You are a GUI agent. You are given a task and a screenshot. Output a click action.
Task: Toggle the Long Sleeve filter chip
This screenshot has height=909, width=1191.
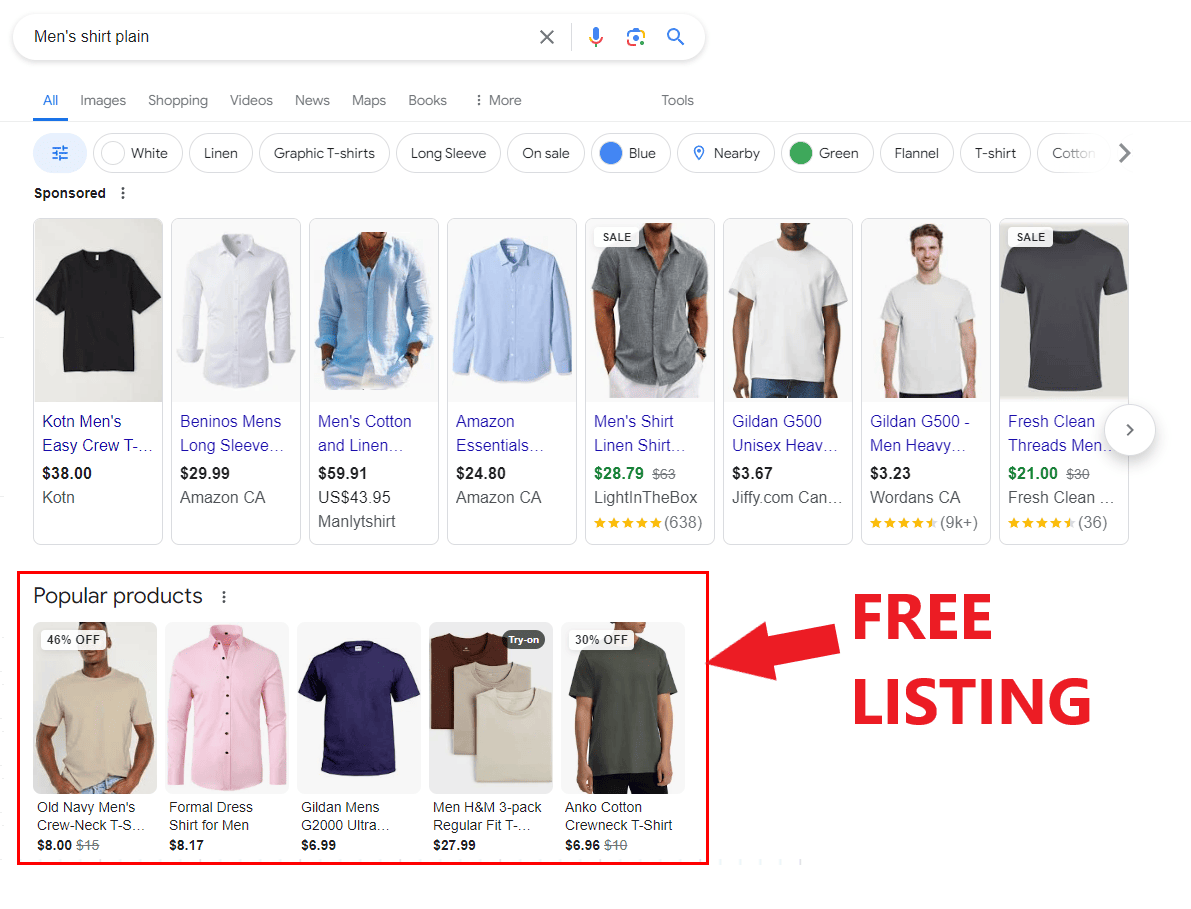click(x=448, y=153)
